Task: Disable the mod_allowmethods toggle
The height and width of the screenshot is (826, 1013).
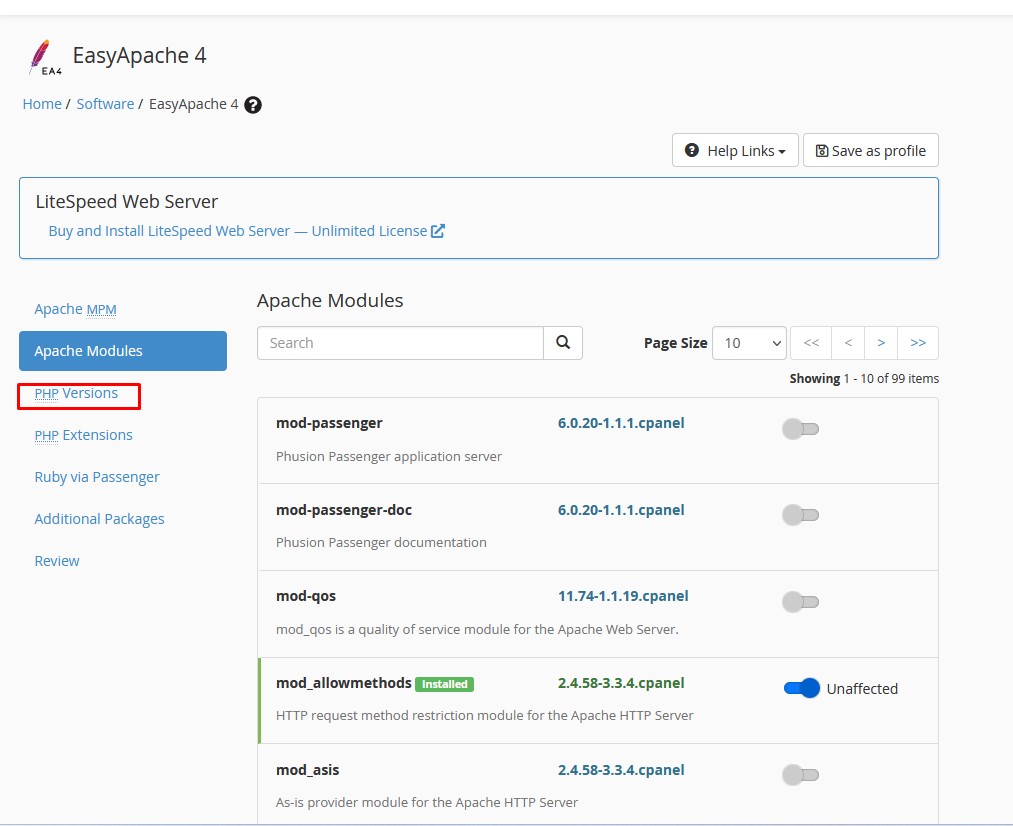Action: 802,688
